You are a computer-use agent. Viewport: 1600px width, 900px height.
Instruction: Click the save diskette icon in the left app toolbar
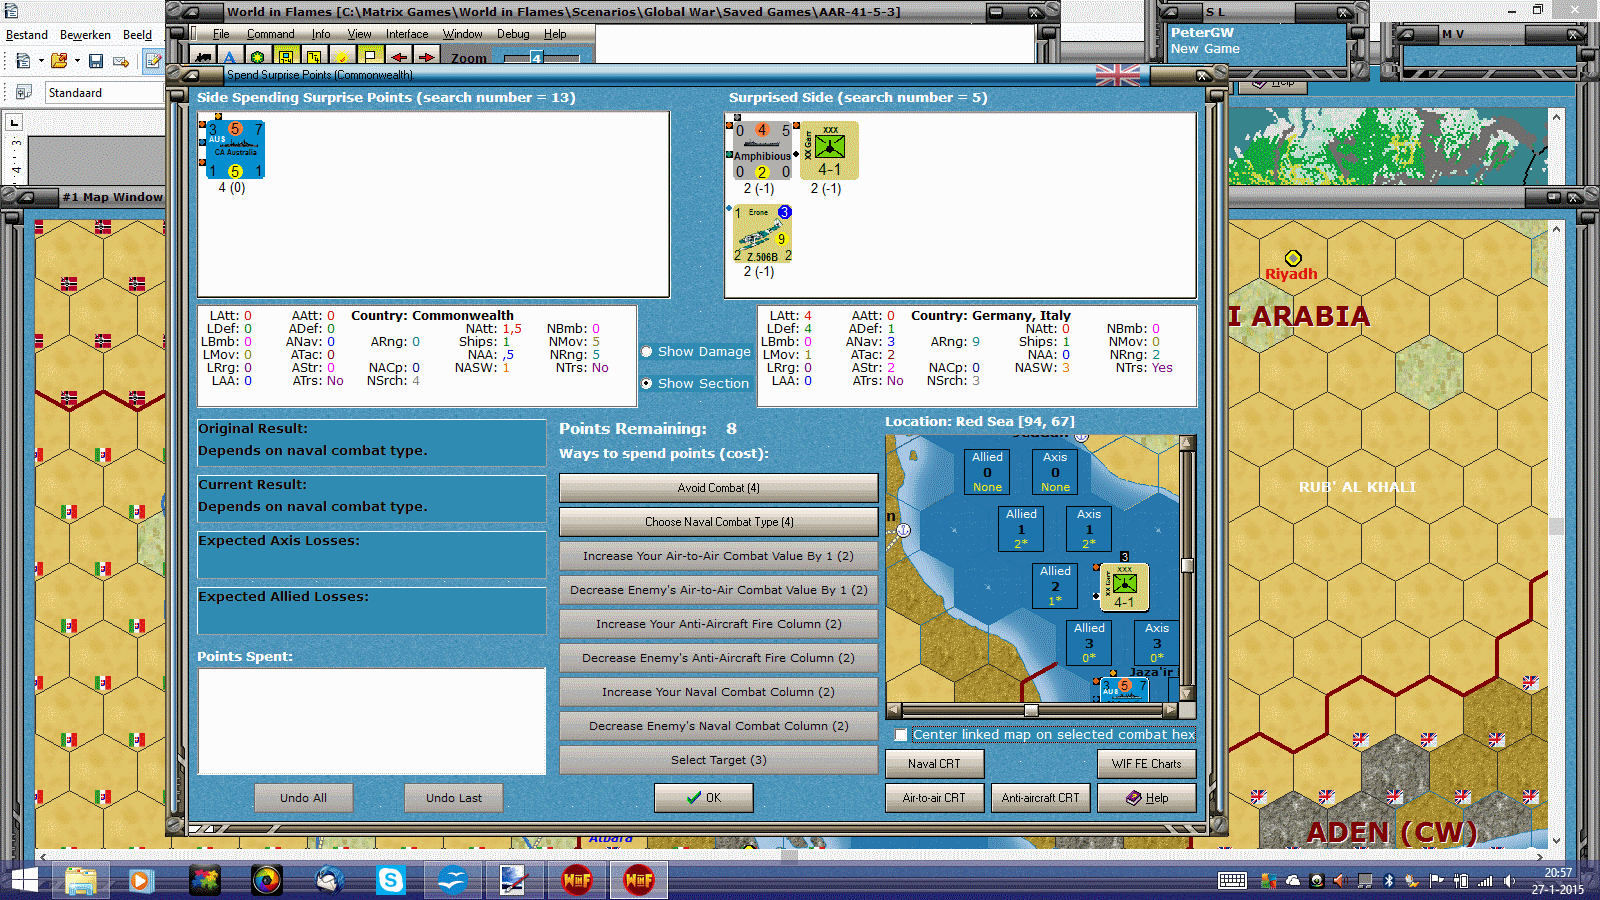(x=96, y=61)
